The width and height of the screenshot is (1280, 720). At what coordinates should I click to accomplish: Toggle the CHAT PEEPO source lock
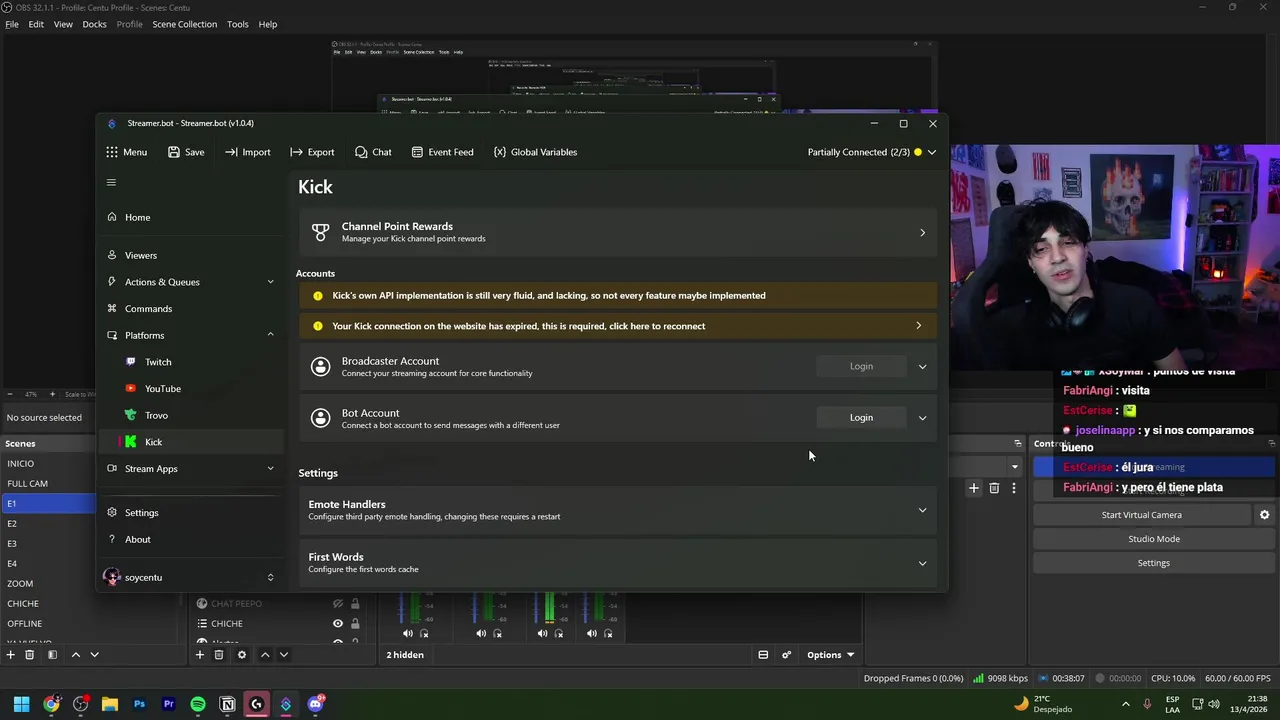pos(355,604)
